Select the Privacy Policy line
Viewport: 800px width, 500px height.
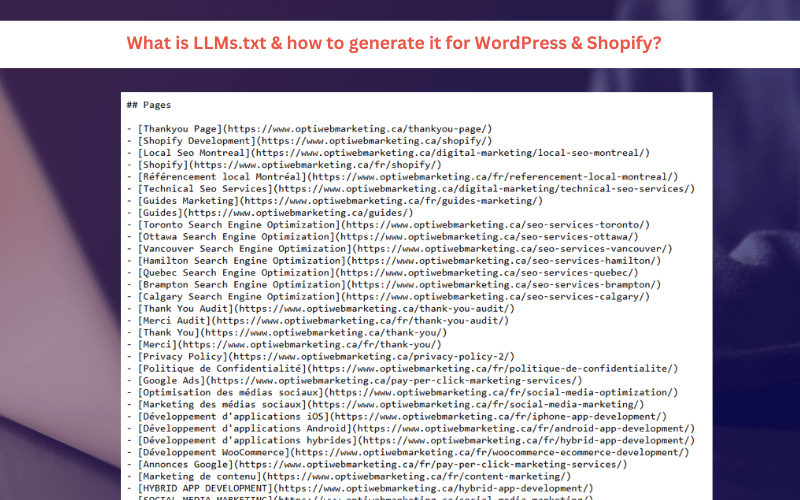point(321,357)
